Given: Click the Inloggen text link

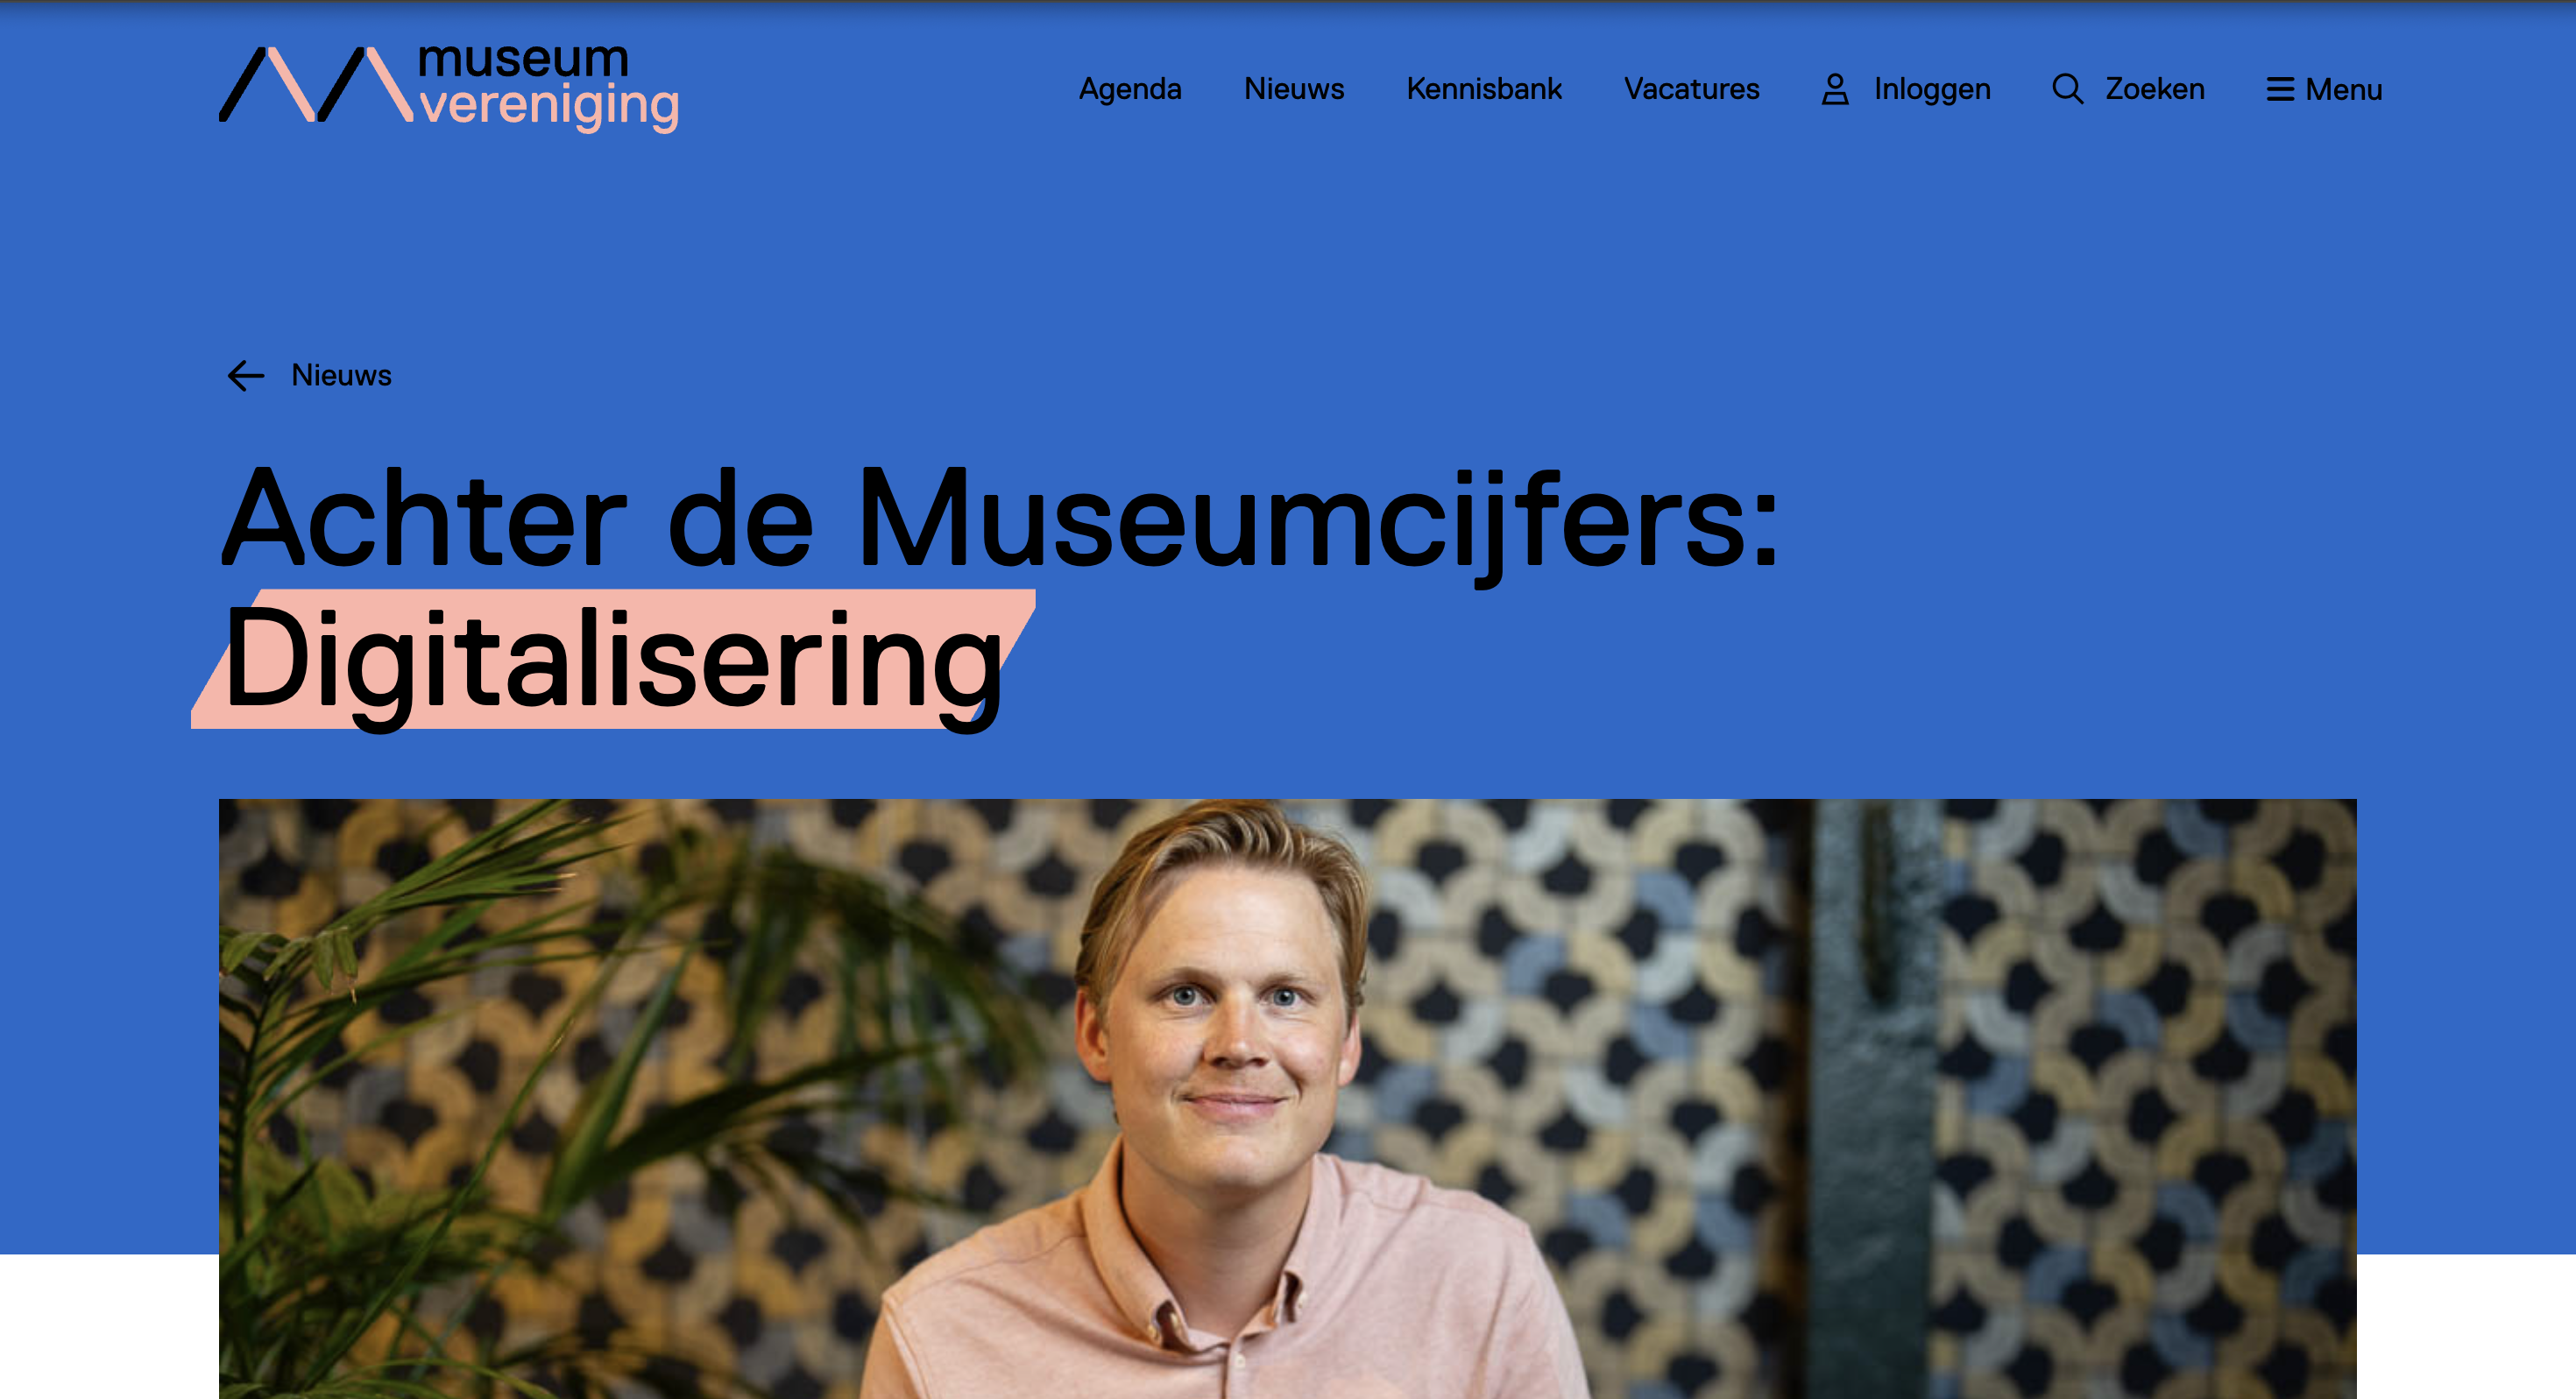Looking at the screenshot, I should click(x=1932, y=89).
